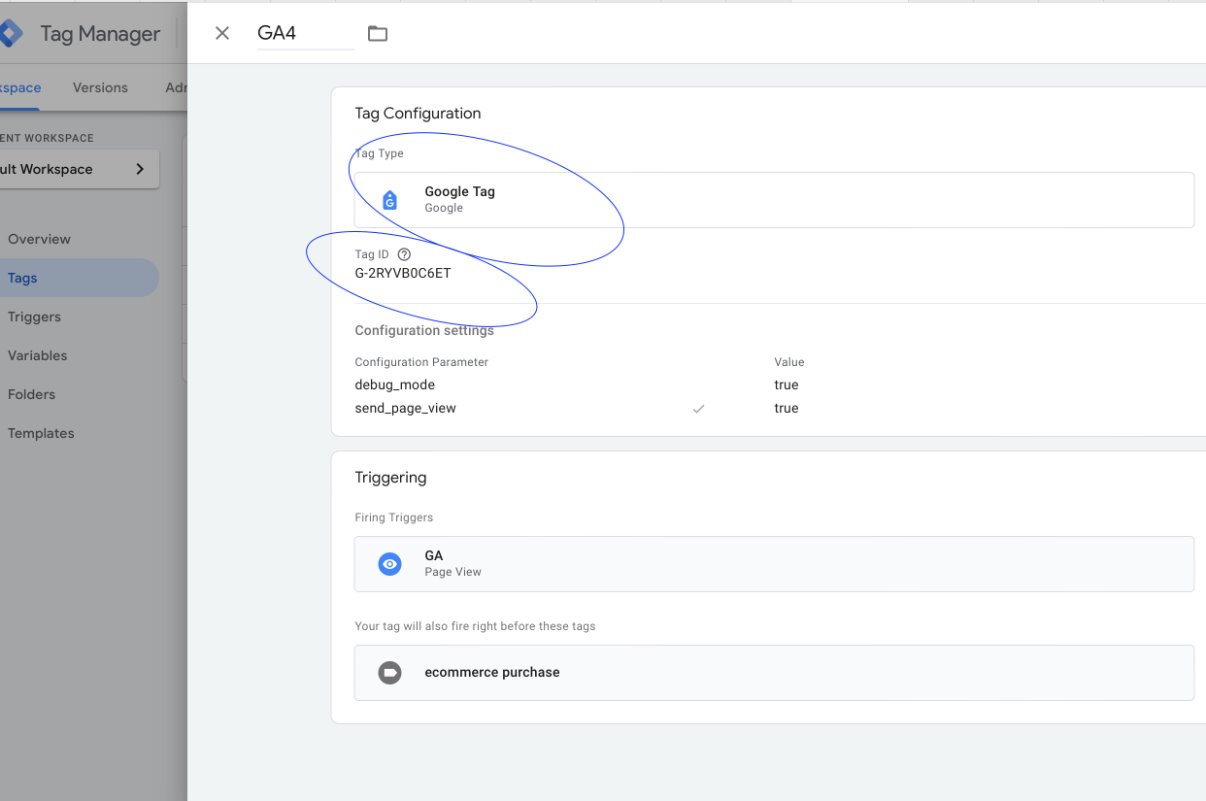Viewport: 1206px width, 801px height.
Task: Click the Tag ID help question icon
Action: click(404, 255)
